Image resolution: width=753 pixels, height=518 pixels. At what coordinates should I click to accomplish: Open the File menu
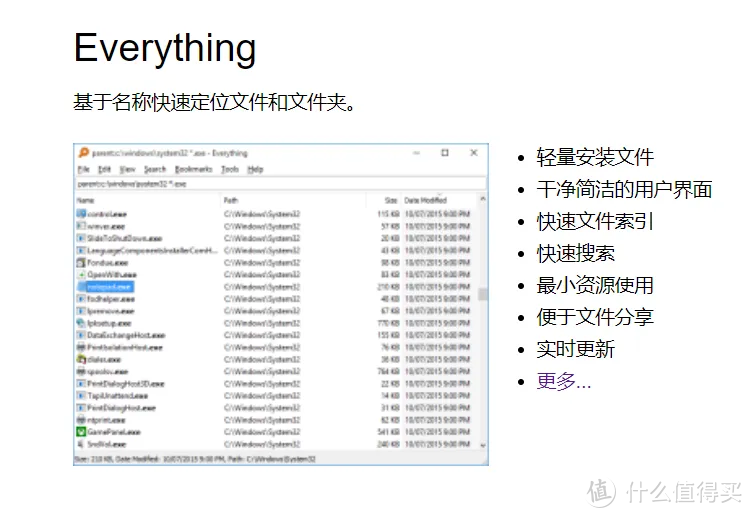[x=84, y=169]
